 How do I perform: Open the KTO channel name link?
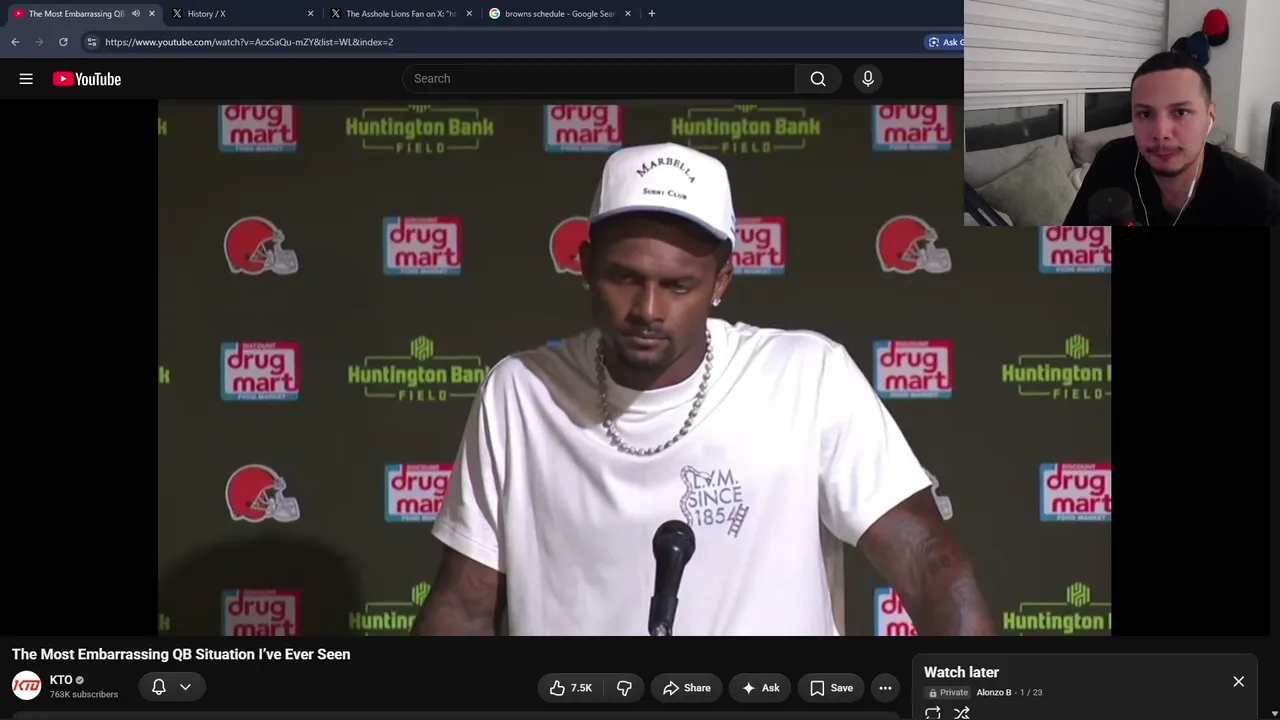[61, 680]
